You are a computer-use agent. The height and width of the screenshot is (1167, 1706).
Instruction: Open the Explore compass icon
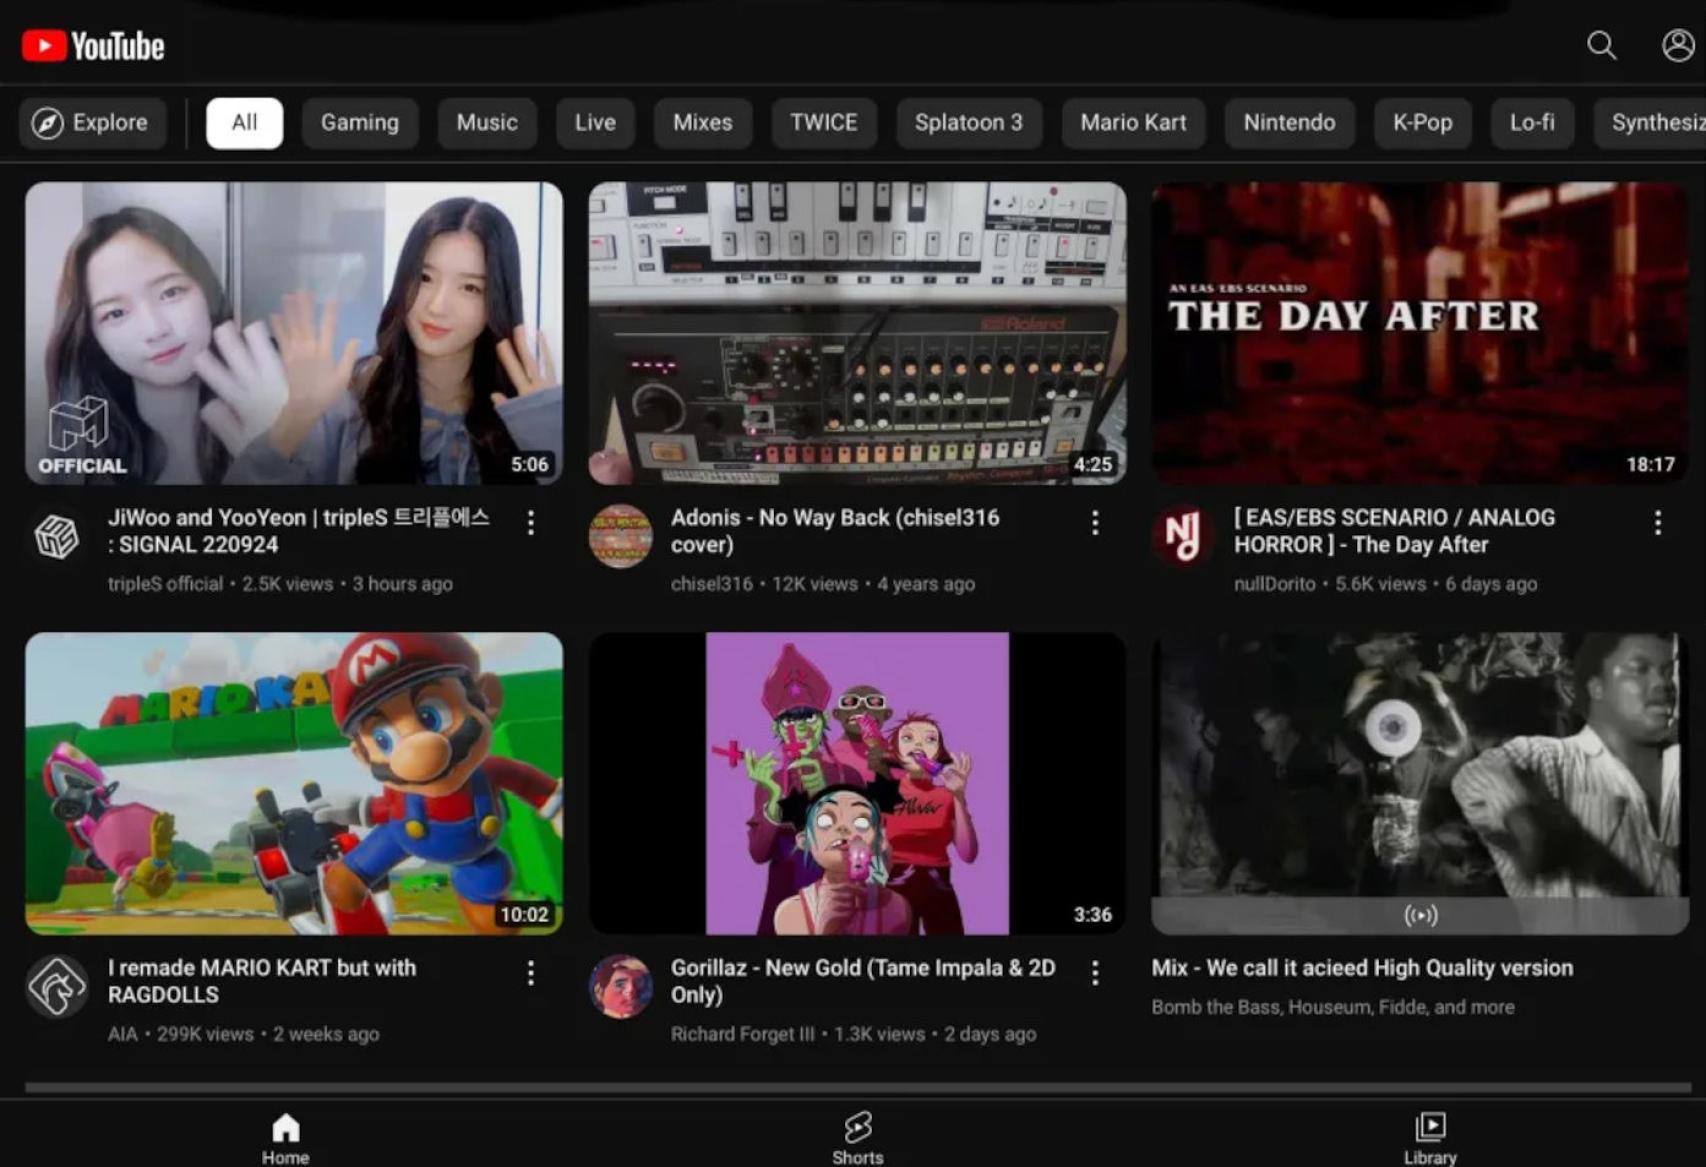(x=44, y=122)
